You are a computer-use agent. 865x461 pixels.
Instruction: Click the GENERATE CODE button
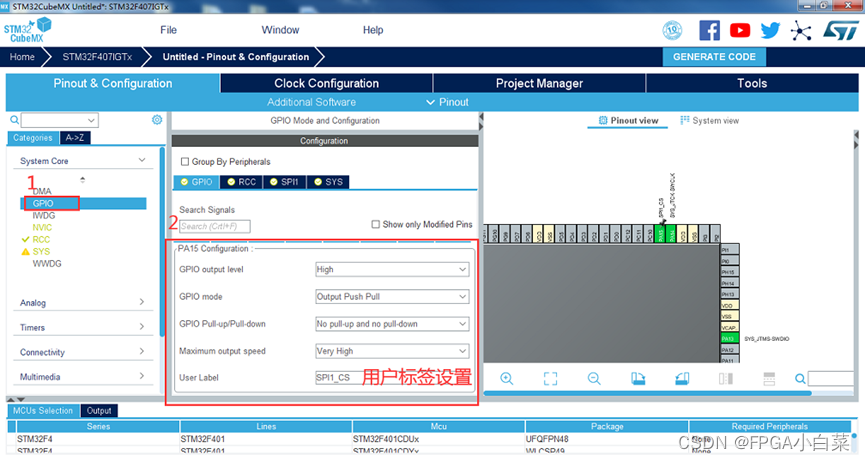click(x=714, y=57)
